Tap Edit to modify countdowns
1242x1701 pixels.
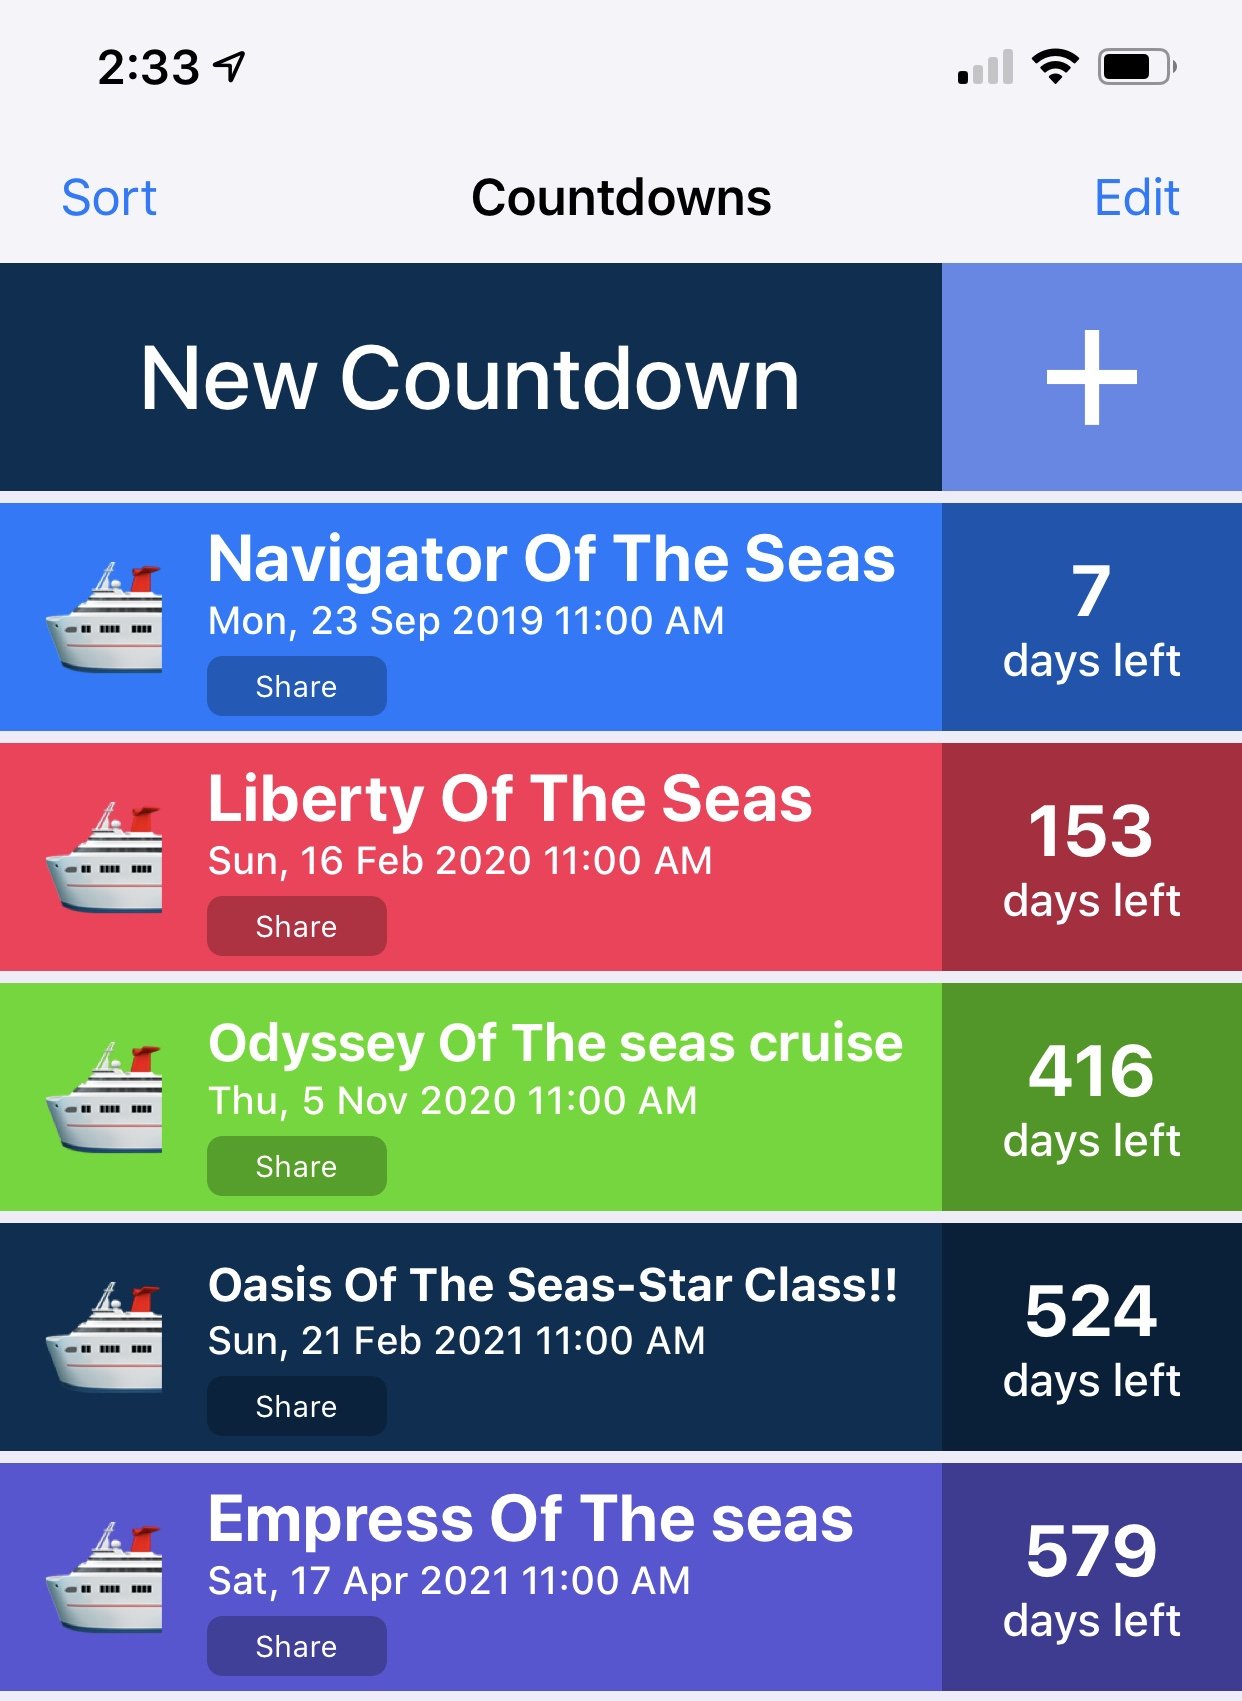pyautogui.click(x=1137, y=197)
